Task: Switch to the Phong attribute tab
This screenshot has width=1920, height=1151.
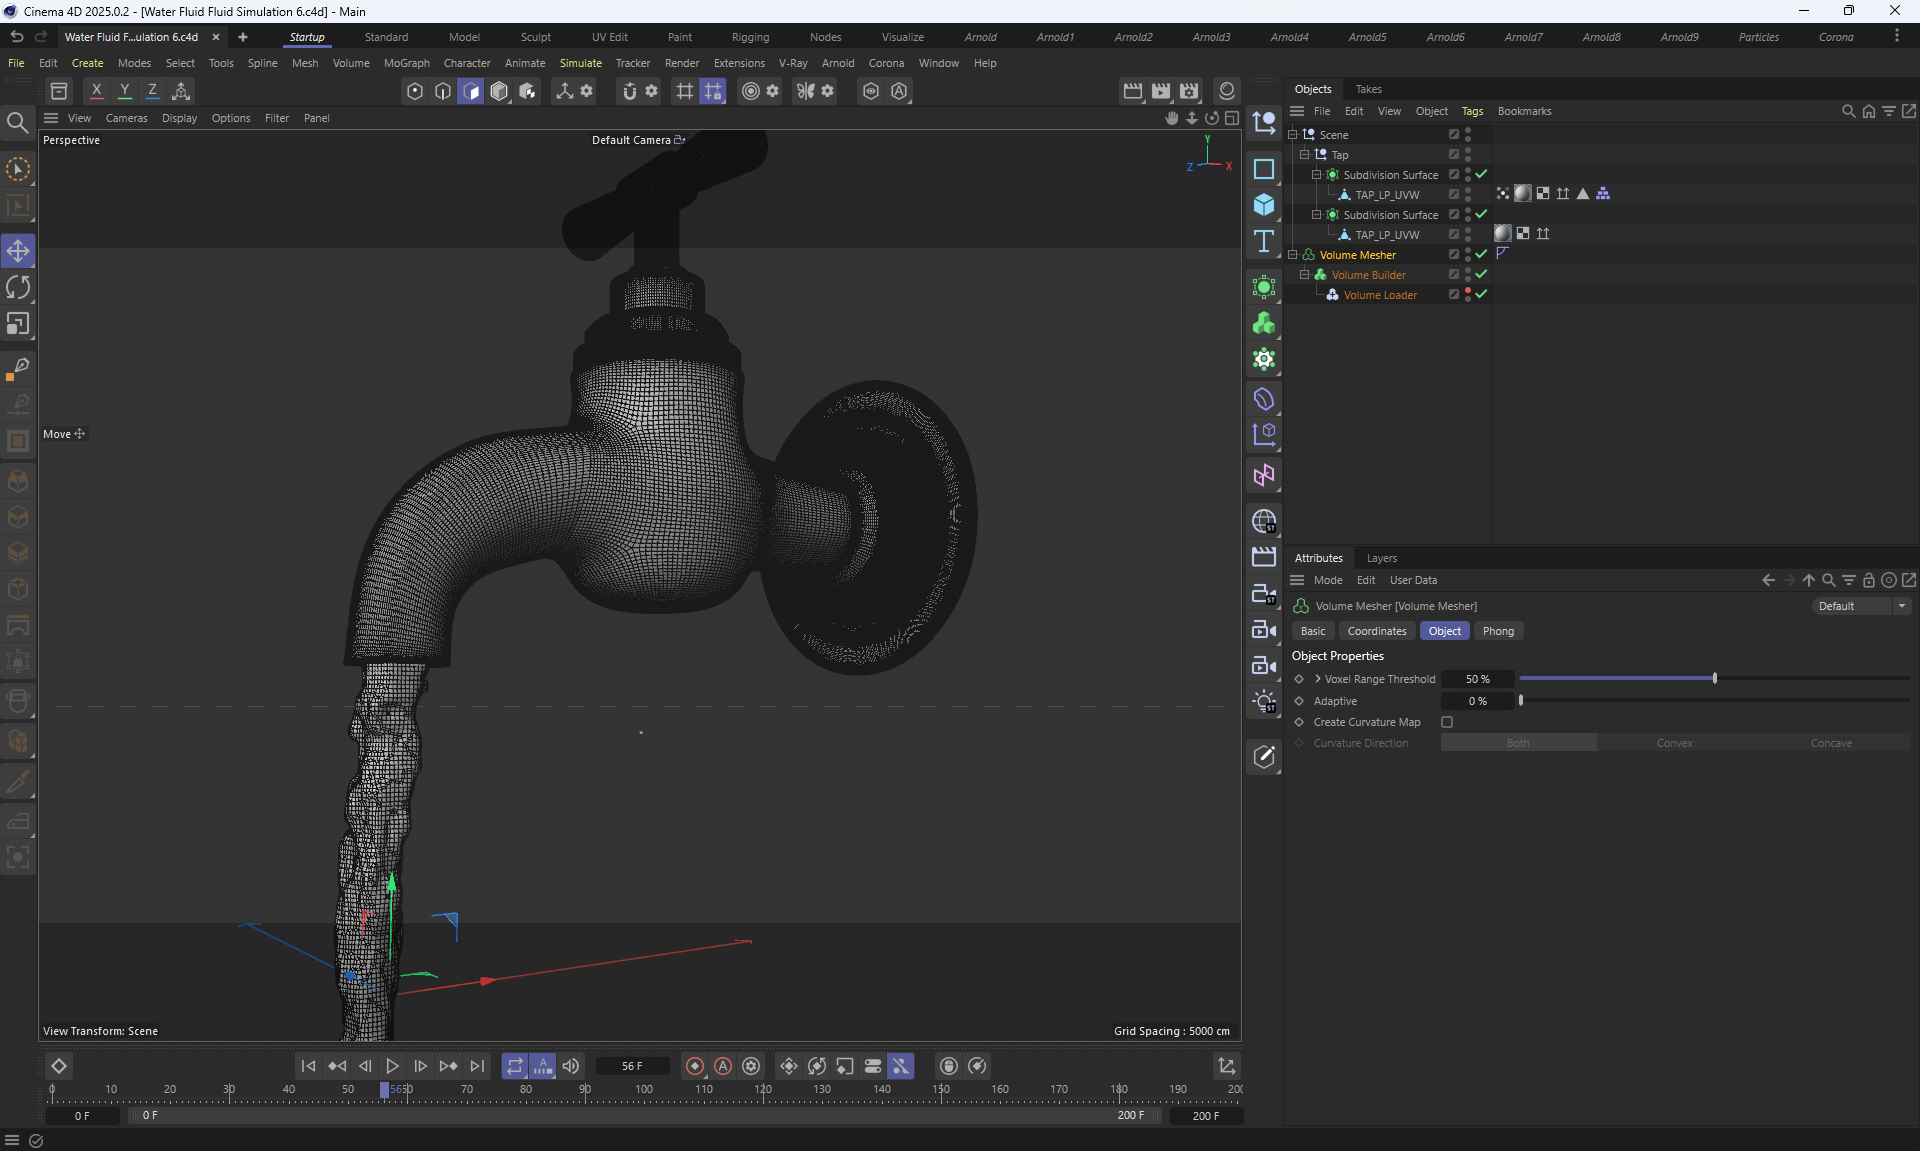Action: (x=1497, y=631)
